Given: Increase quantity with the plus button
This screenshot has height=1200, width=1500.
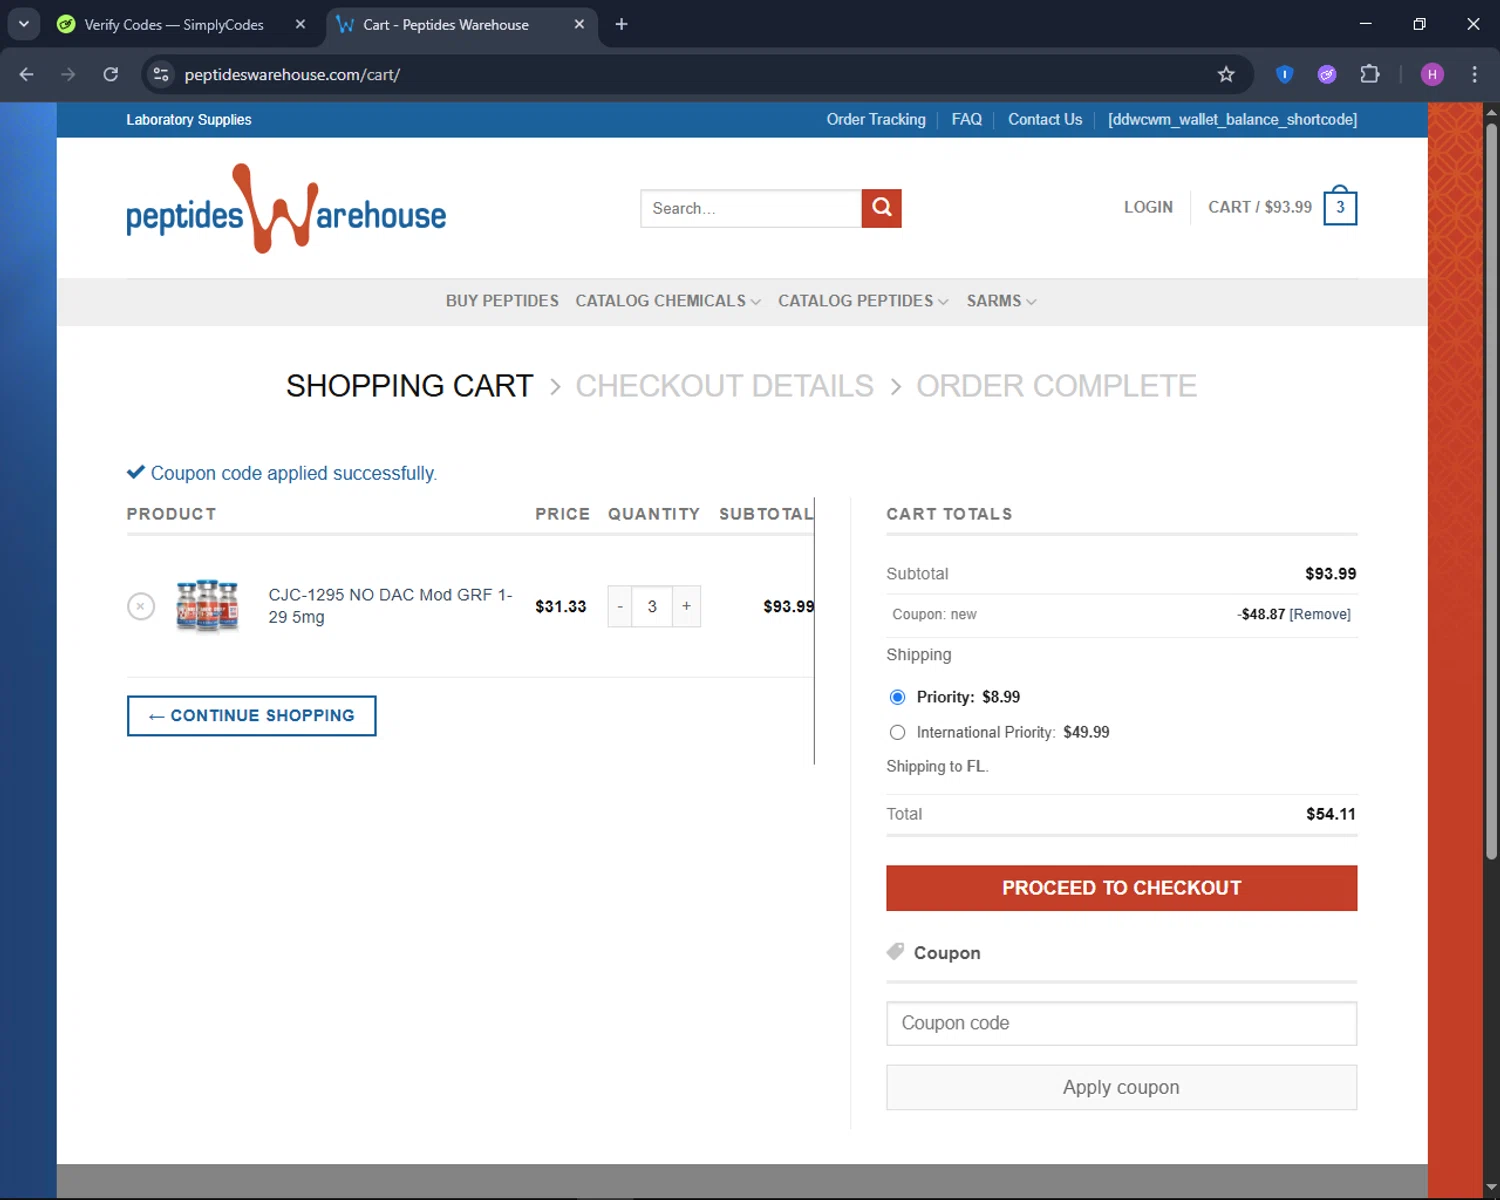Looking at the screenshot, I should pyautogui.click(x=686, y=606).
